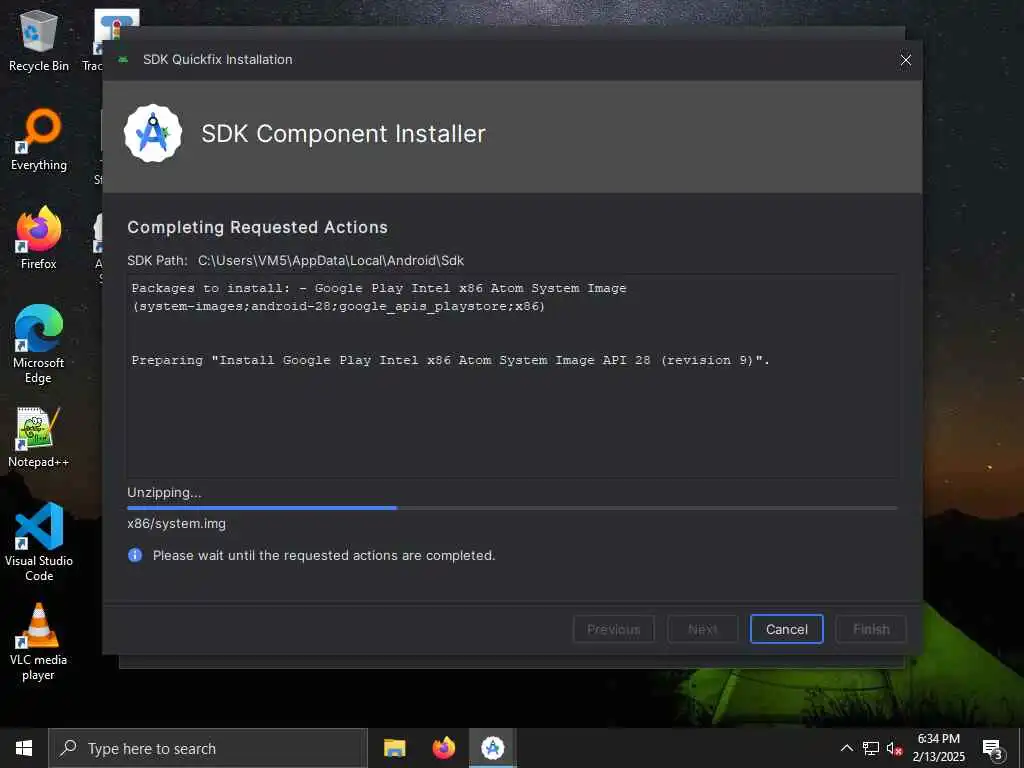The image size is (1024, 768).
Task: Select the Notepad++ desktop shortcut
Action: point(39,438)
